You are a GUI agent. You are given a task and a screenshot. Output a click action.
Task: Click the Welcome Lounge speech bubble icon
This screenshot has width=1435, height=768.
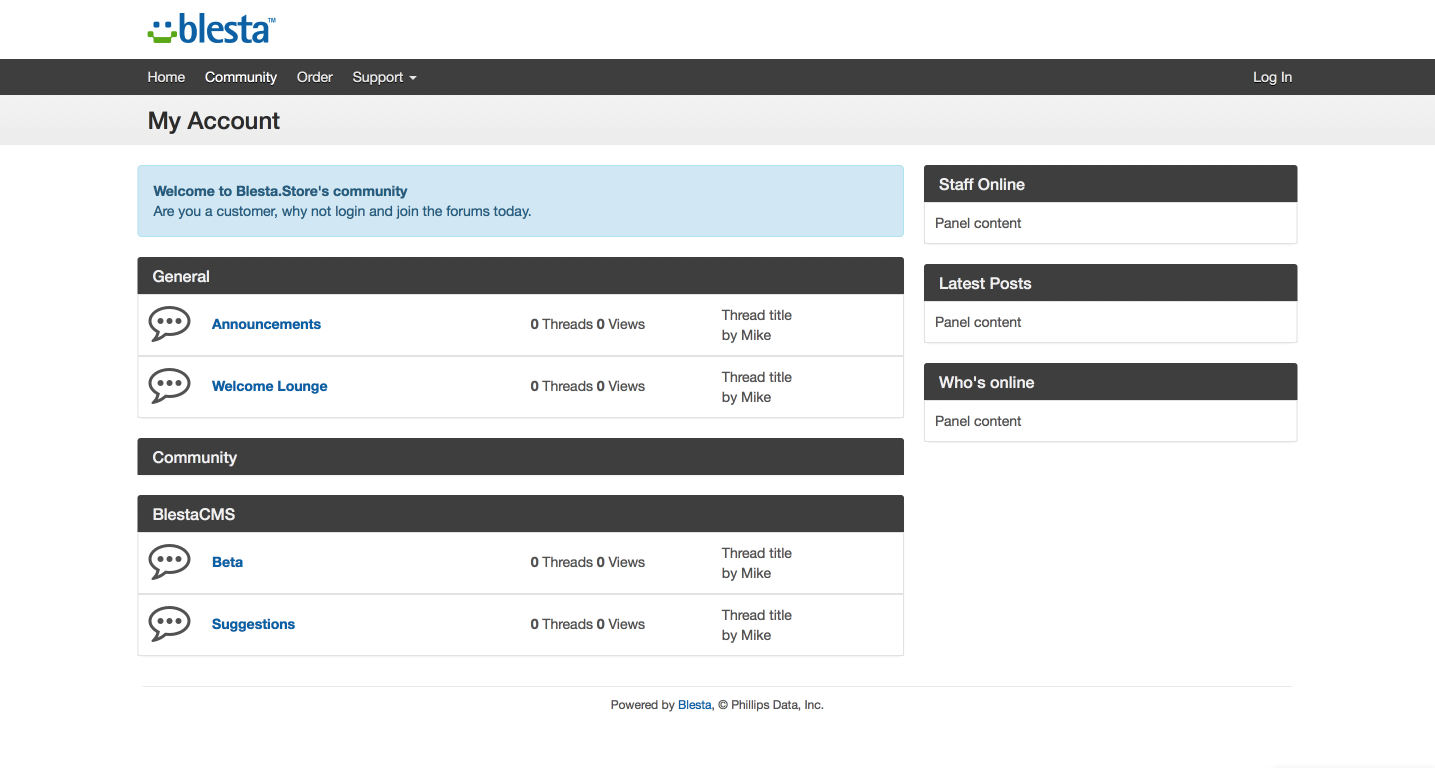coord(169,386)
